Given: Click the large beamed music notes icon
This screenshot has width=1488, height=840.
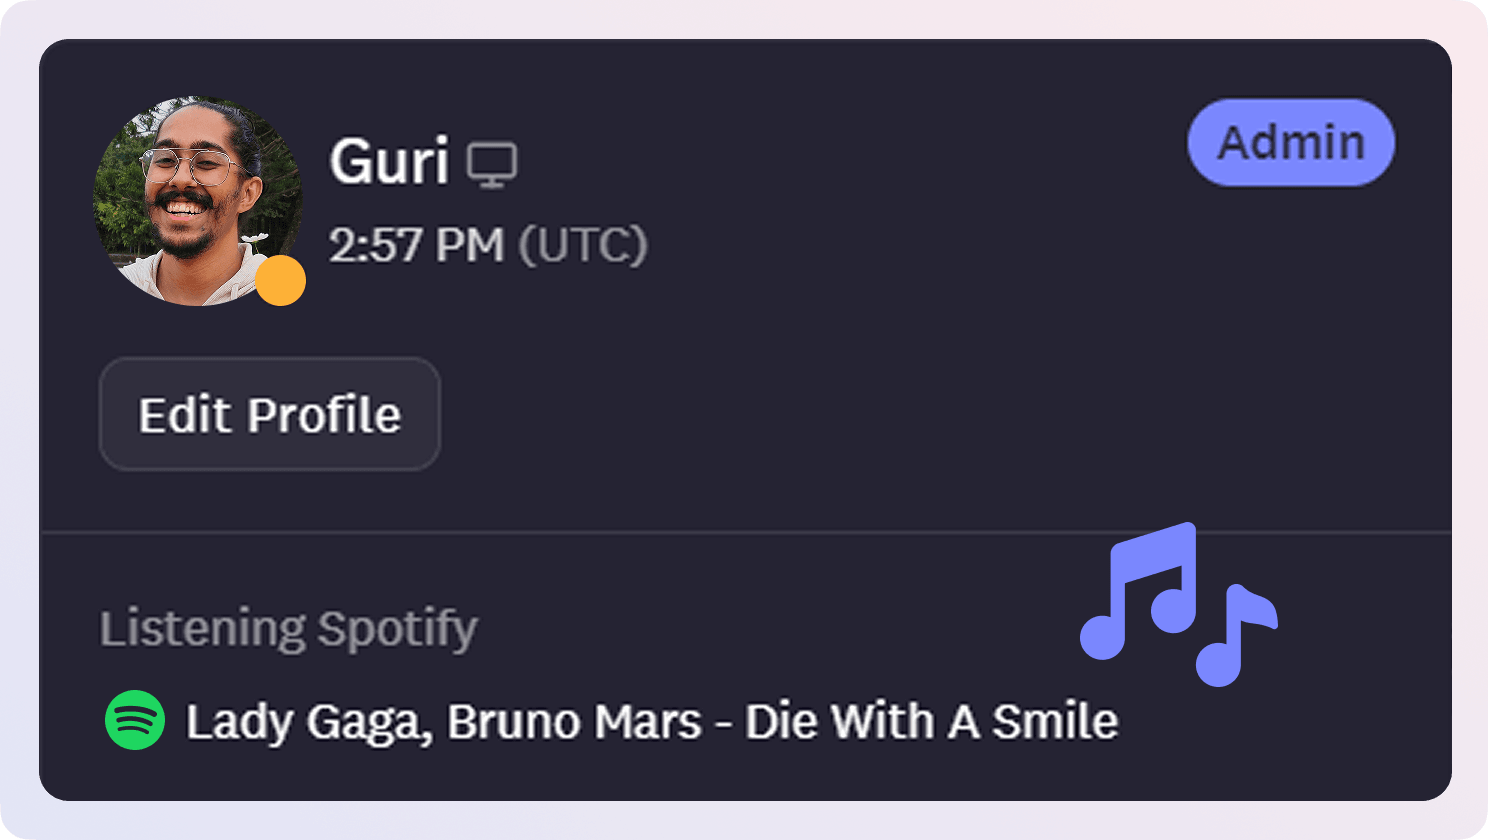Looking at the screenshot, I should 1142,592.
